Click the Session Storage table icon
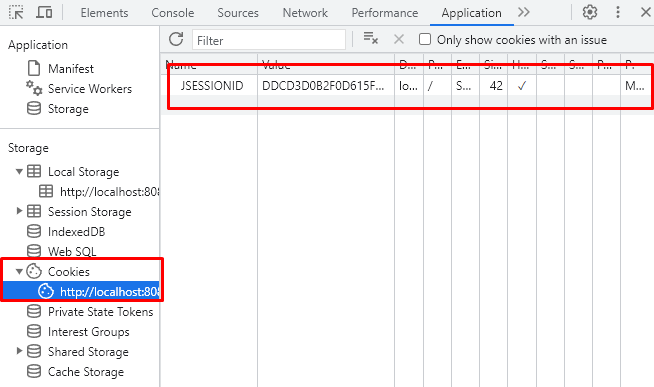 pos(34,211)
